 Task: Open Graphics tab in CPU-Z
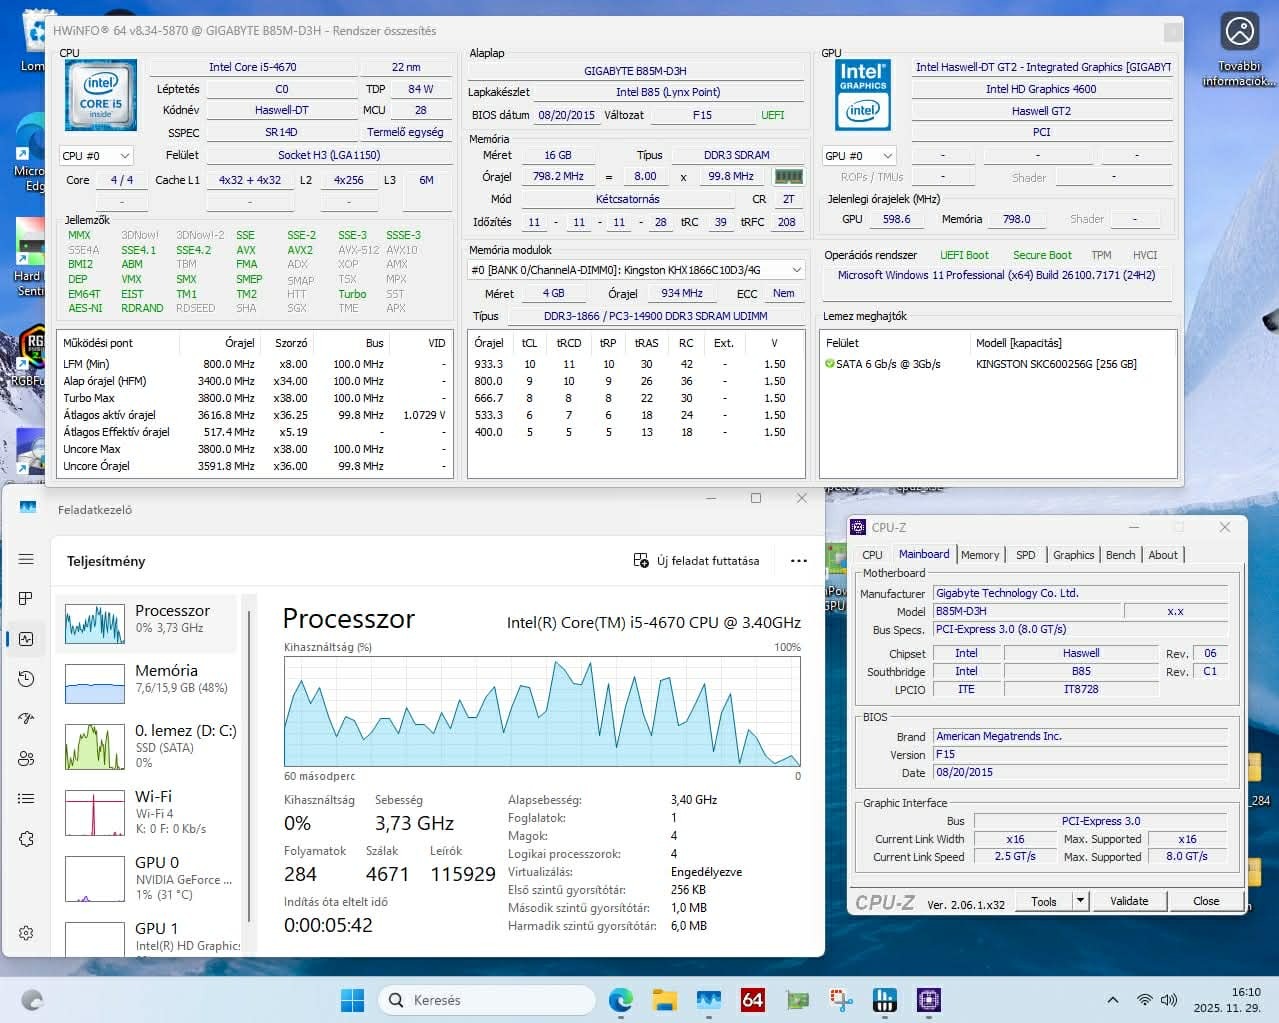(1074, 555)
